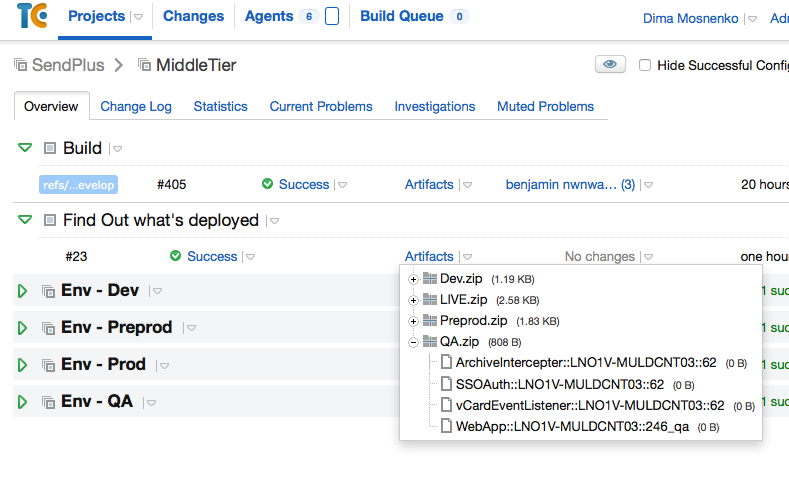Open SendPlus breadcrumb link
The image size is (789, 491).
click(x=68, y=65)
